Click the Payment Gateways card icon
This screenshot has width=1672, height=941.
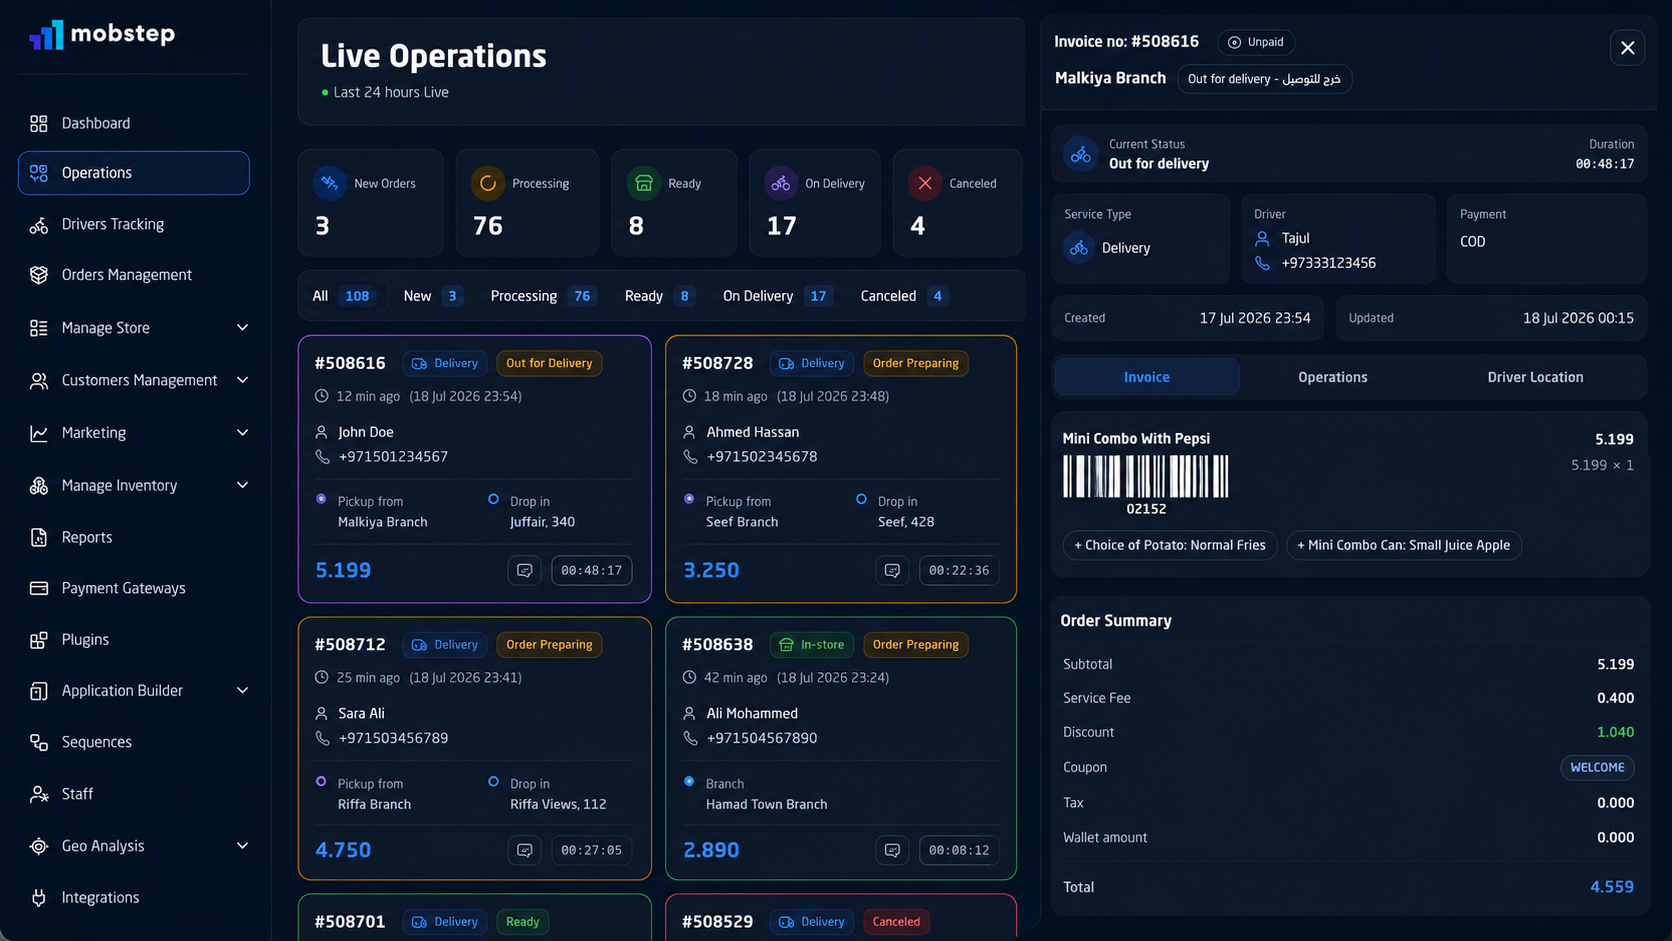coord(39,588)
